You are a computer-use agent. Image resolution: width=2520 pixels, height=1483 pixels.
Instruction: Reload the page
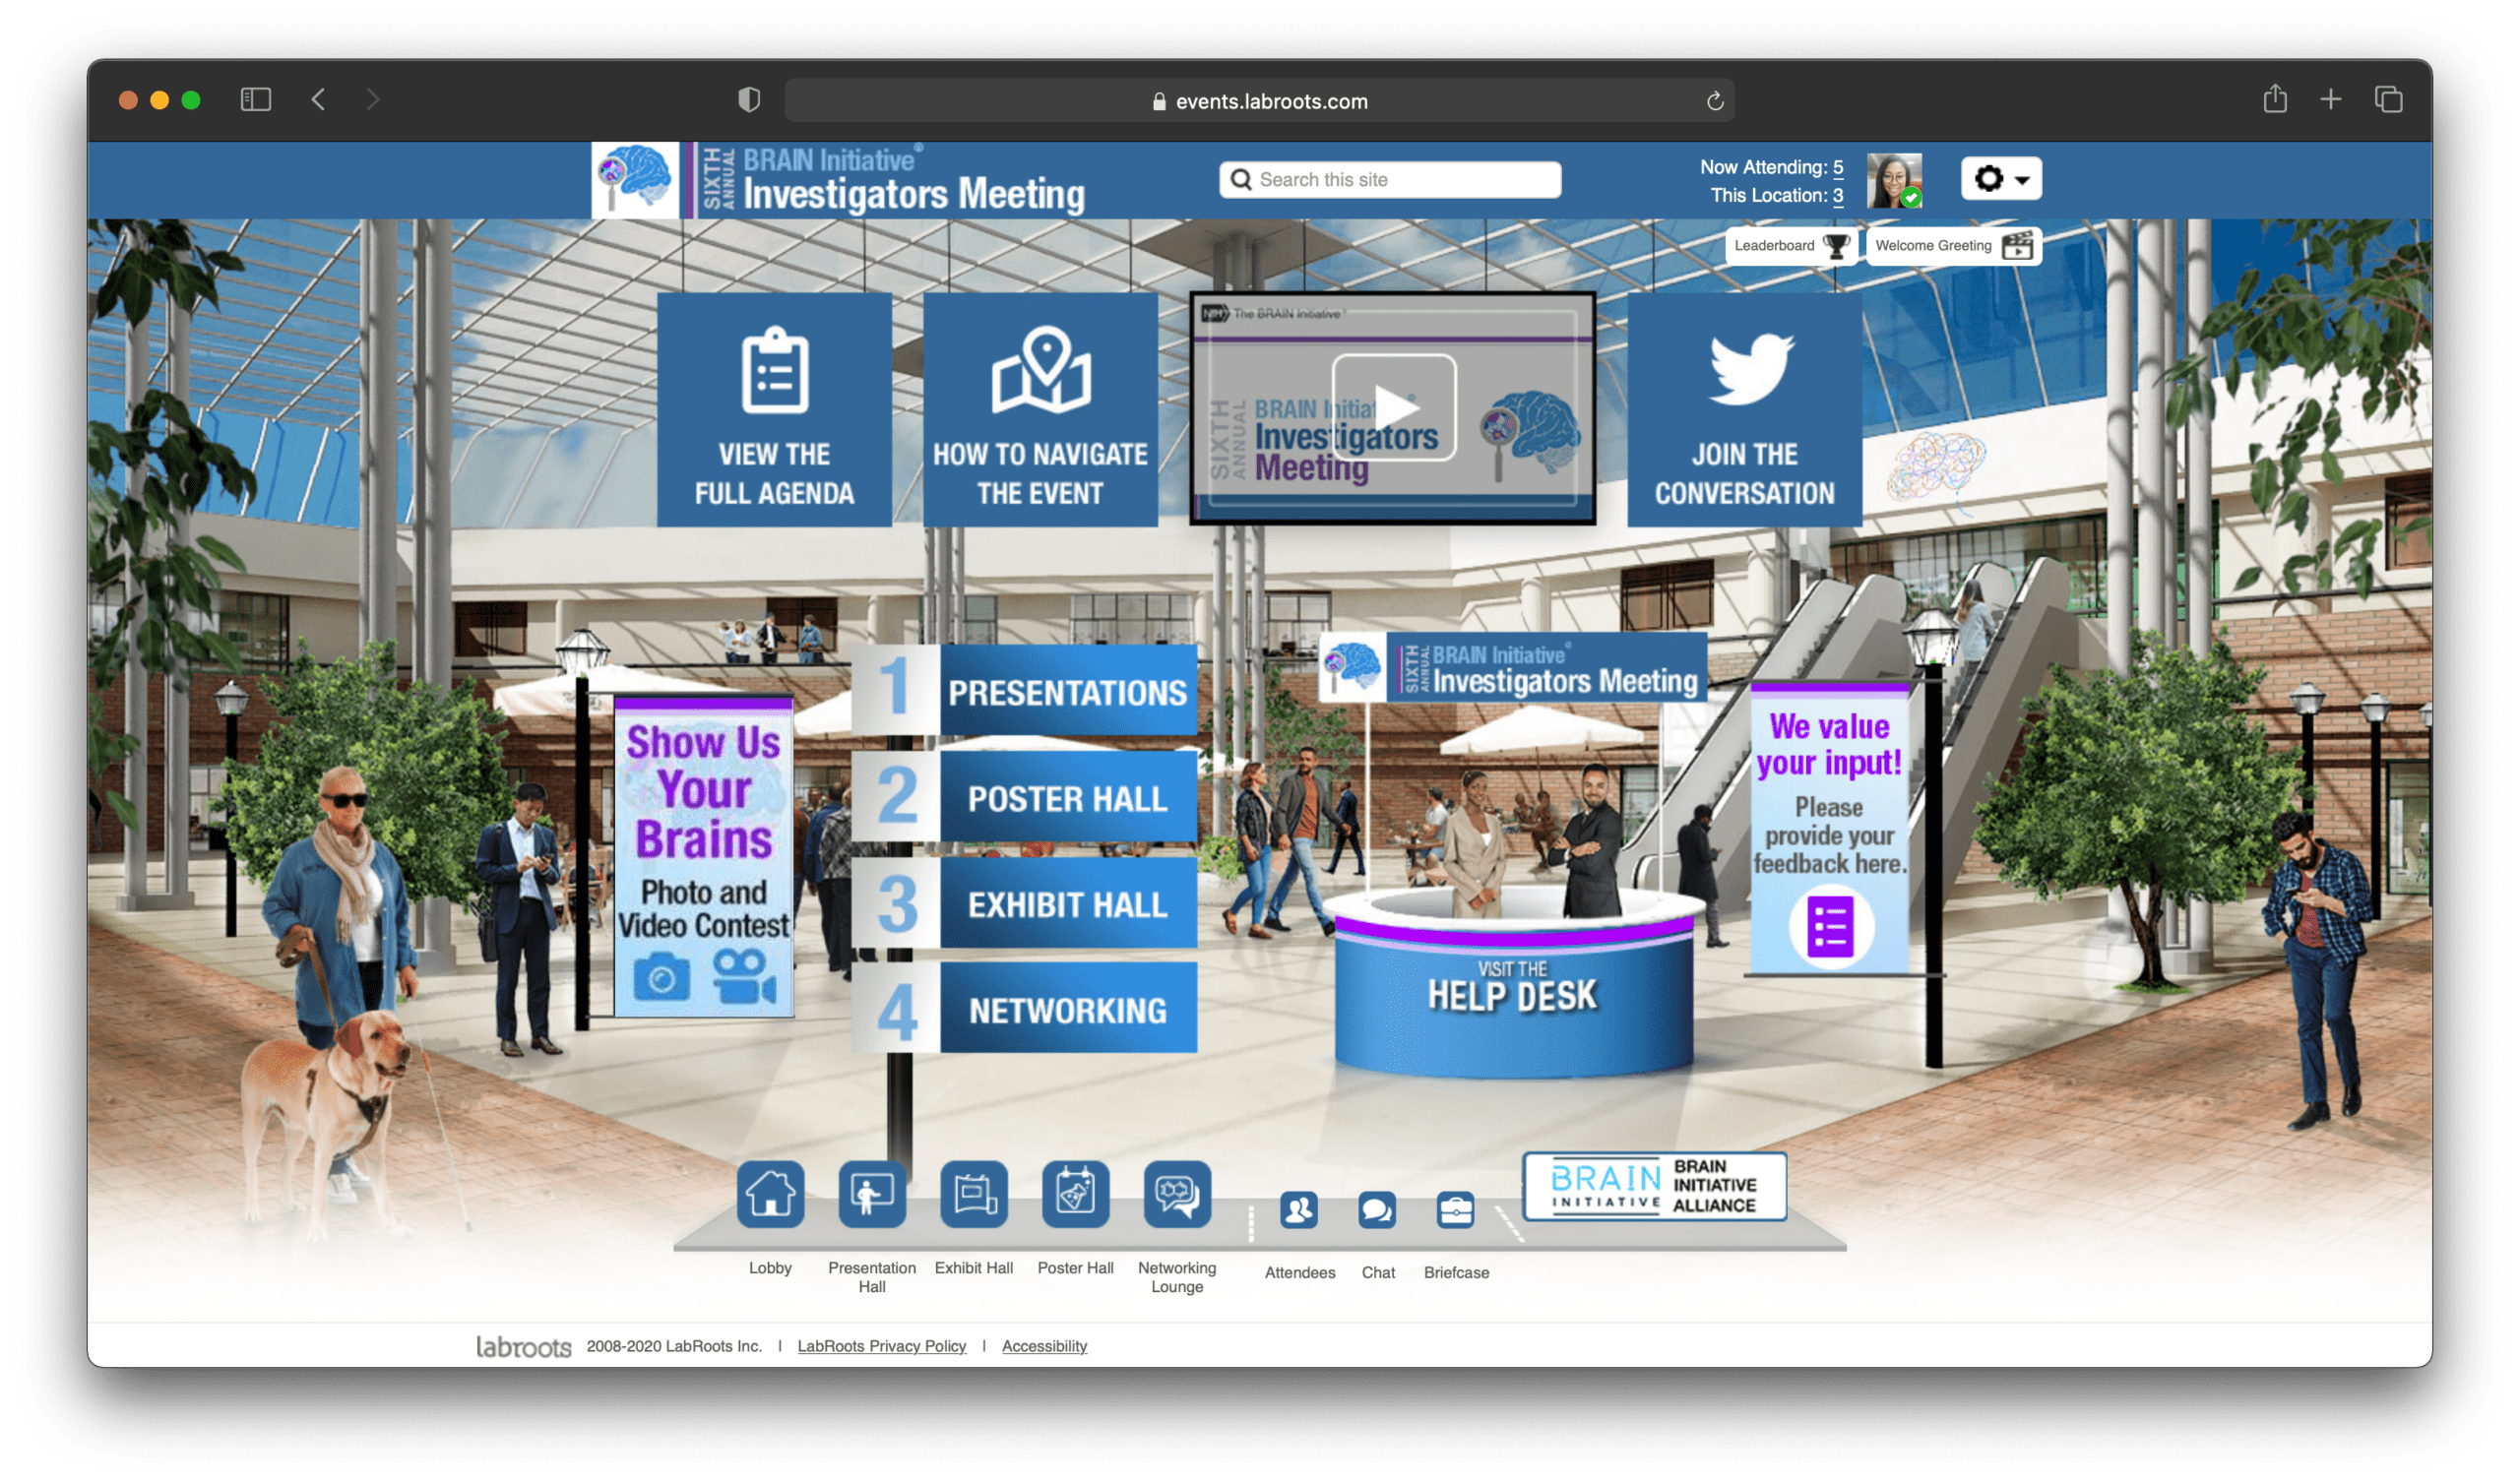1715,101
